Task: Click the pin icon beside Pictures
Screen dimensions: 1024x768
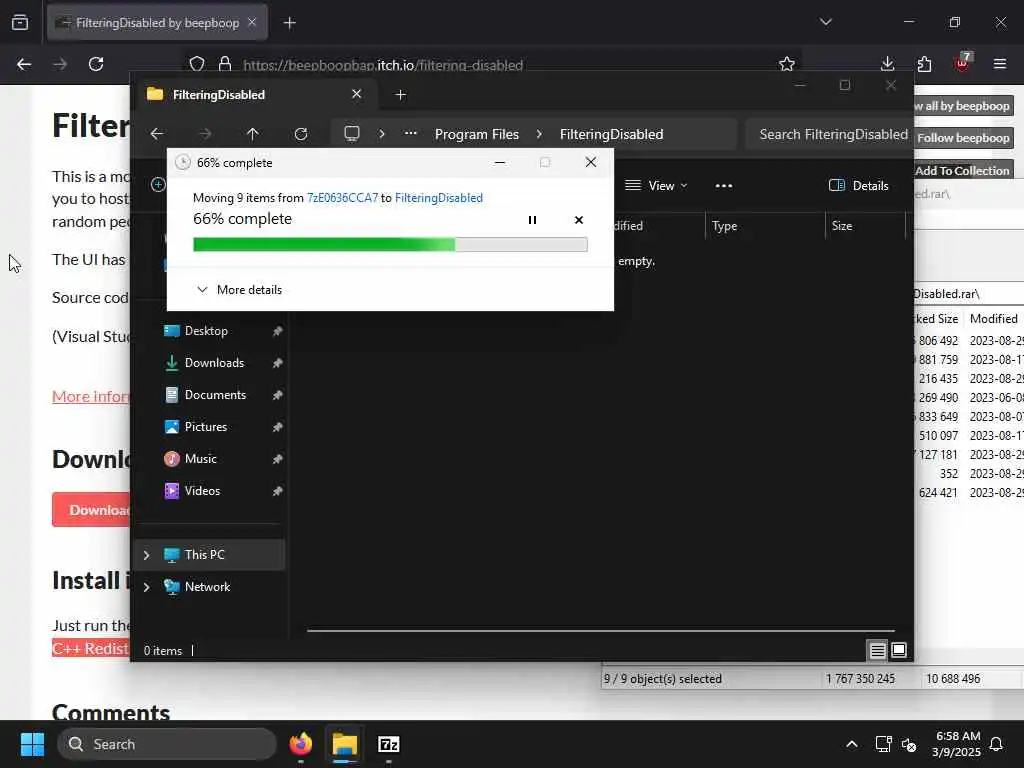Action: tap(278, 427)
